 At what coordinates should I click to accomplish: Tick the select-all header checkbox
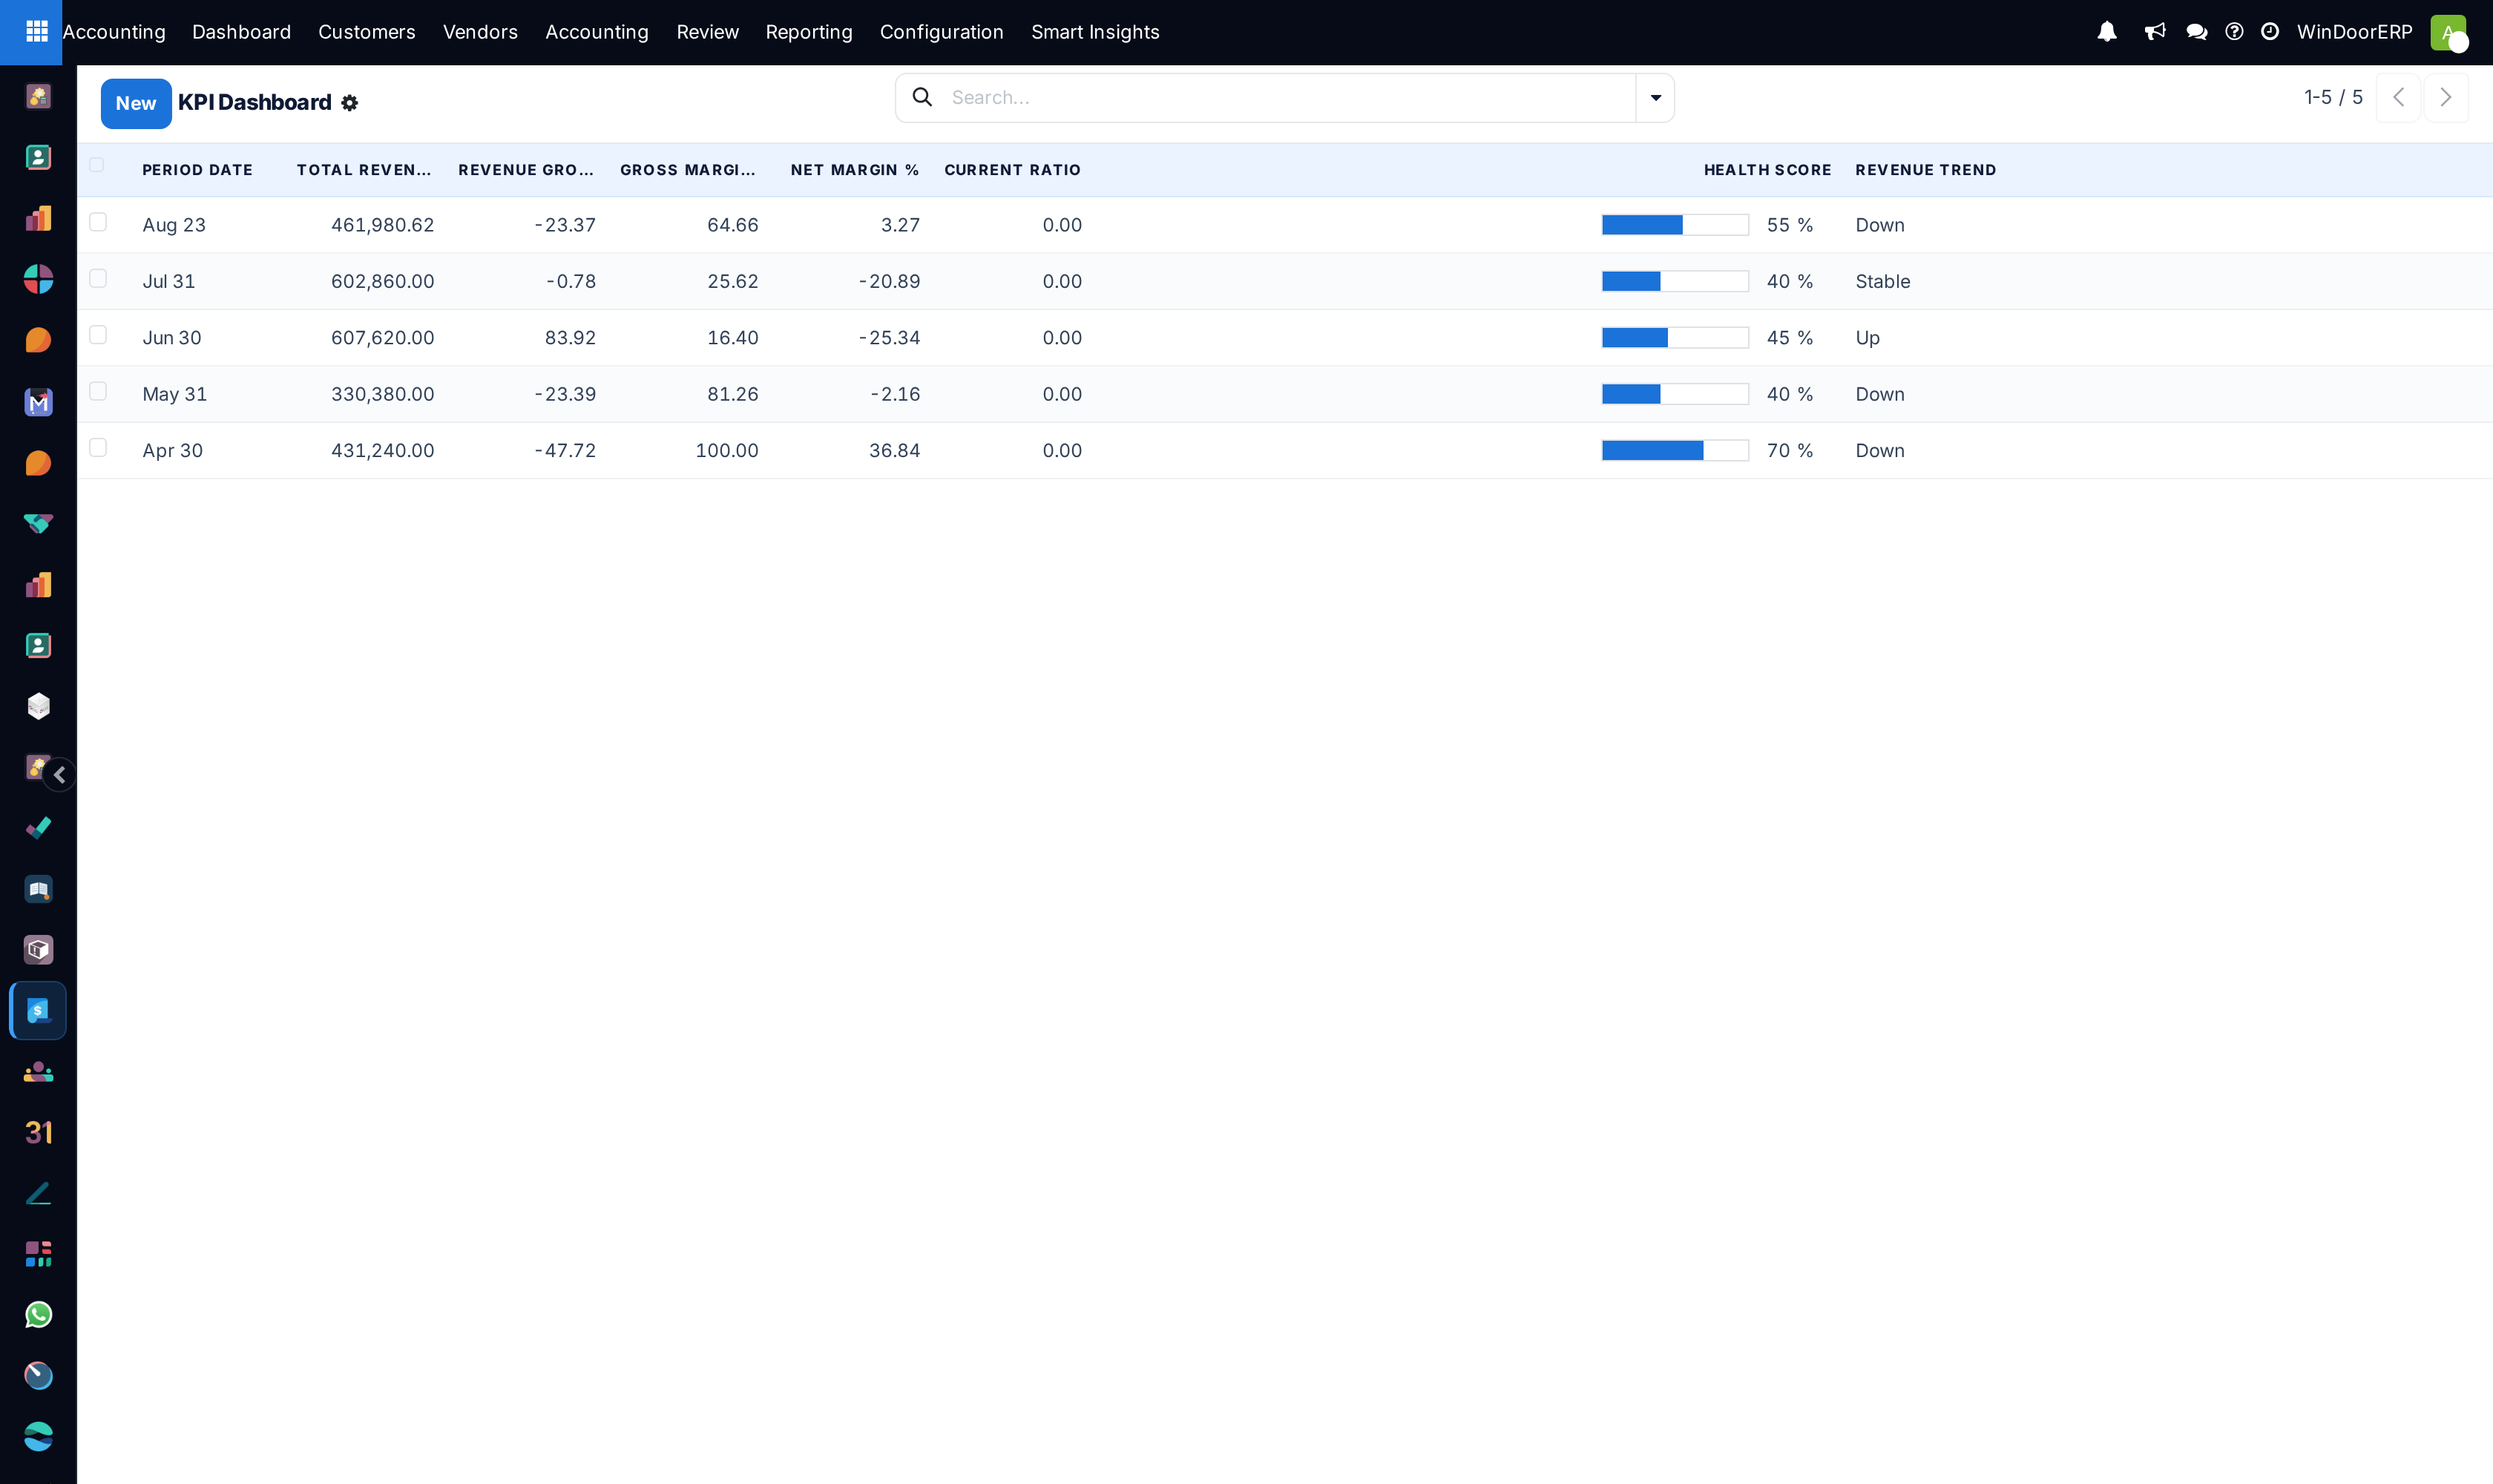[x=97, y=165]
